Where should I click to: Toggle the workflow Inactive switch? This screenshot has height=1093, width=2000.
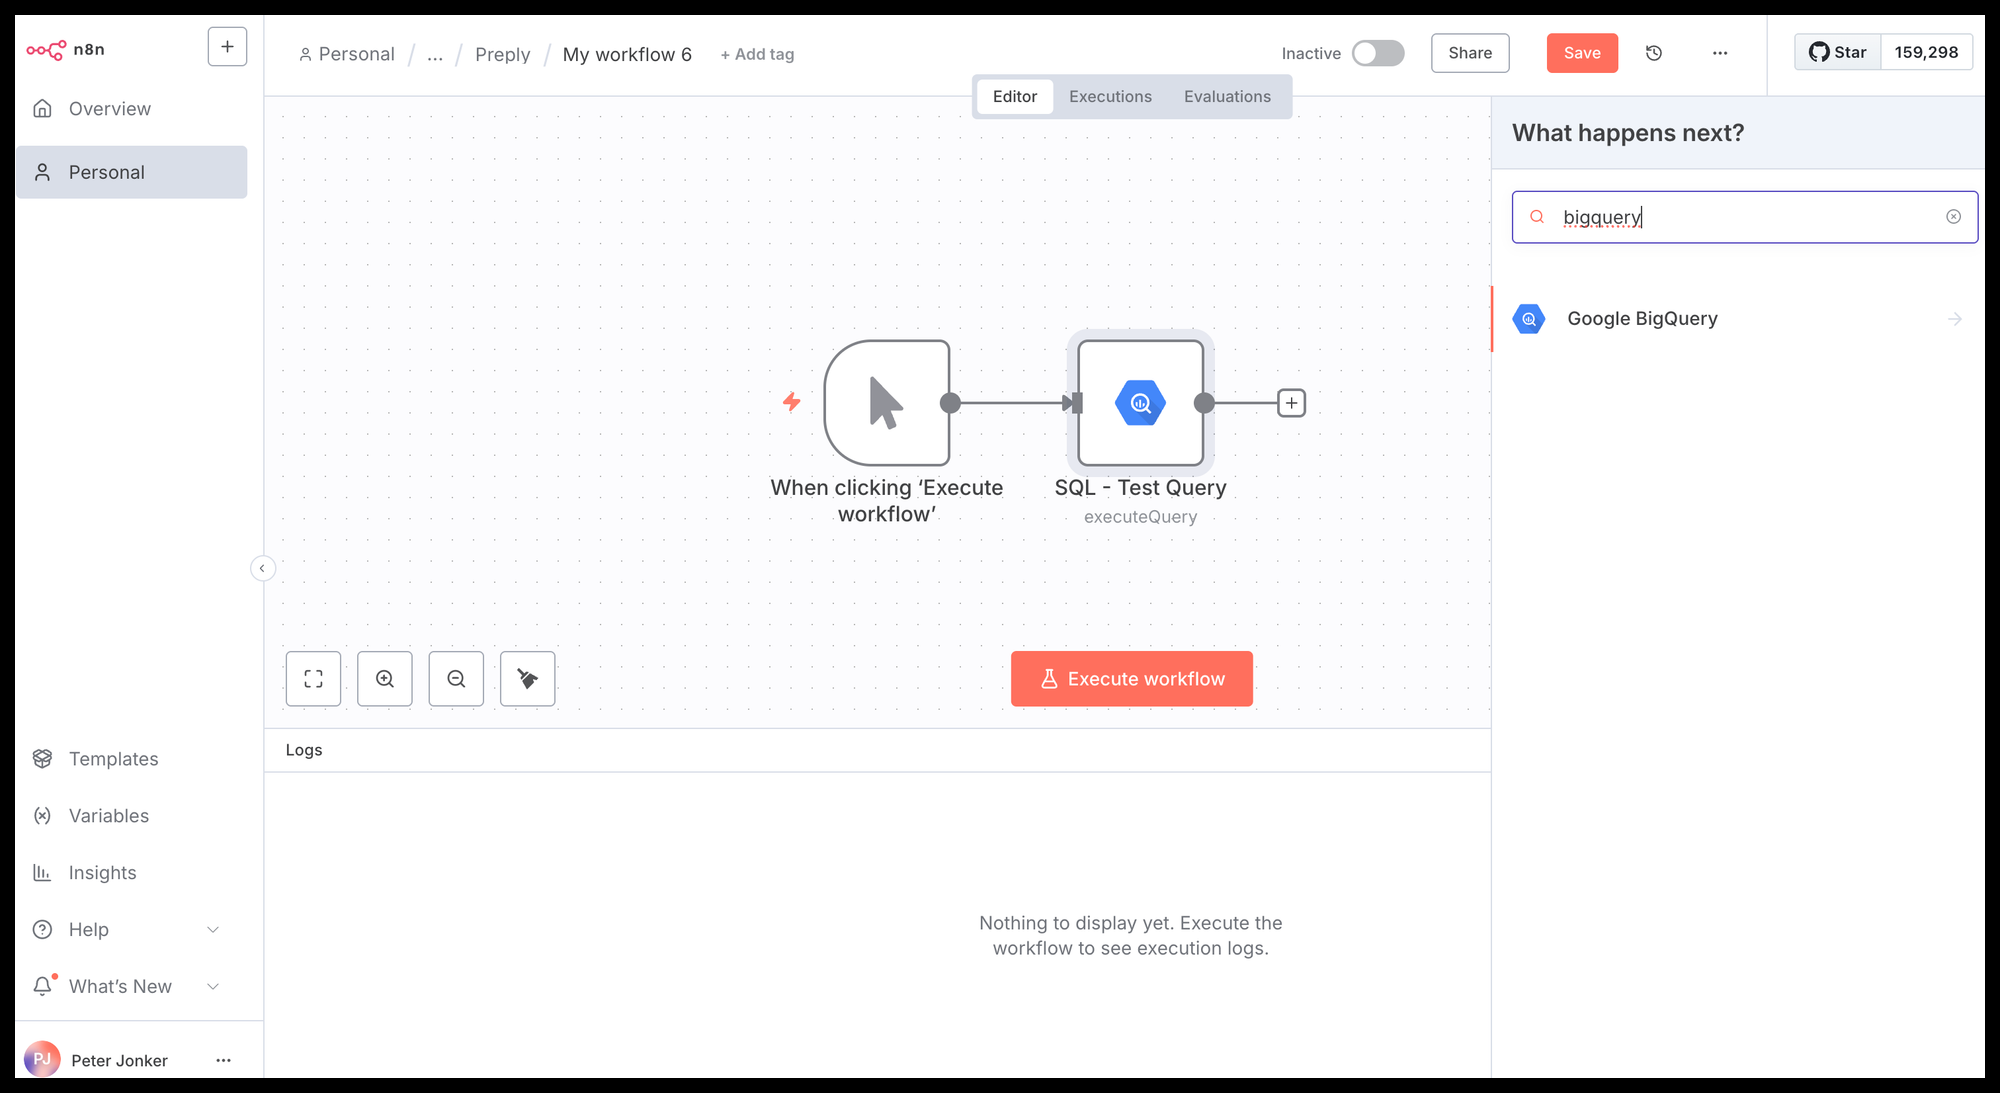1377,53
